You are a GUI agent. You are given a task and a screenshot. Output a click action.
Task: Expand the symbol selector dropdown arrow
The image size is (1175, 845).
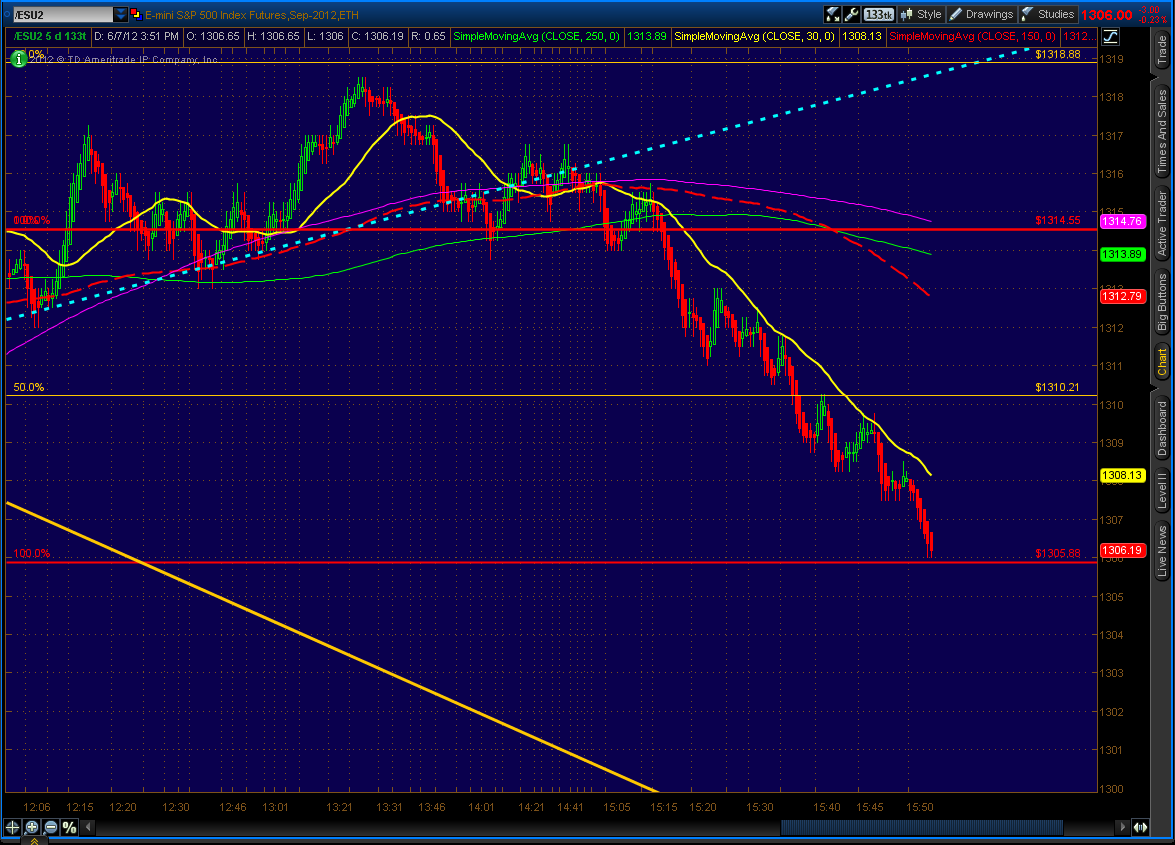pos(121,15)
